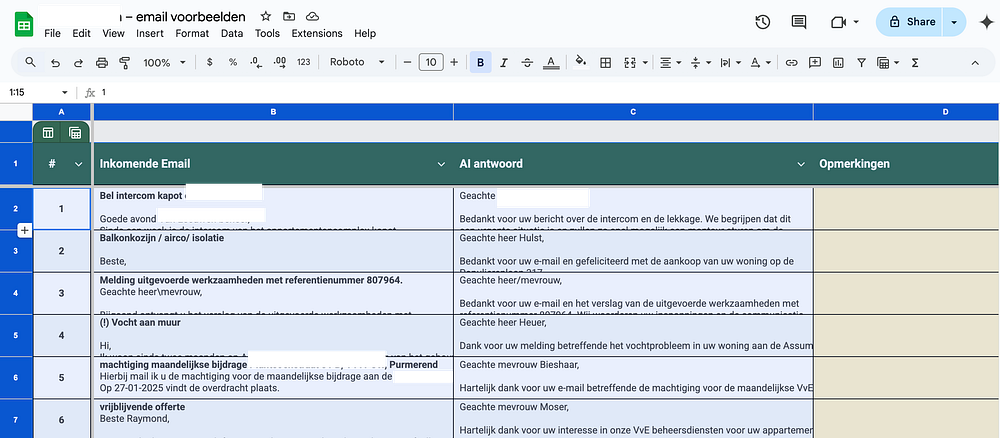Increase font size with plus button

tap(454, 62)
